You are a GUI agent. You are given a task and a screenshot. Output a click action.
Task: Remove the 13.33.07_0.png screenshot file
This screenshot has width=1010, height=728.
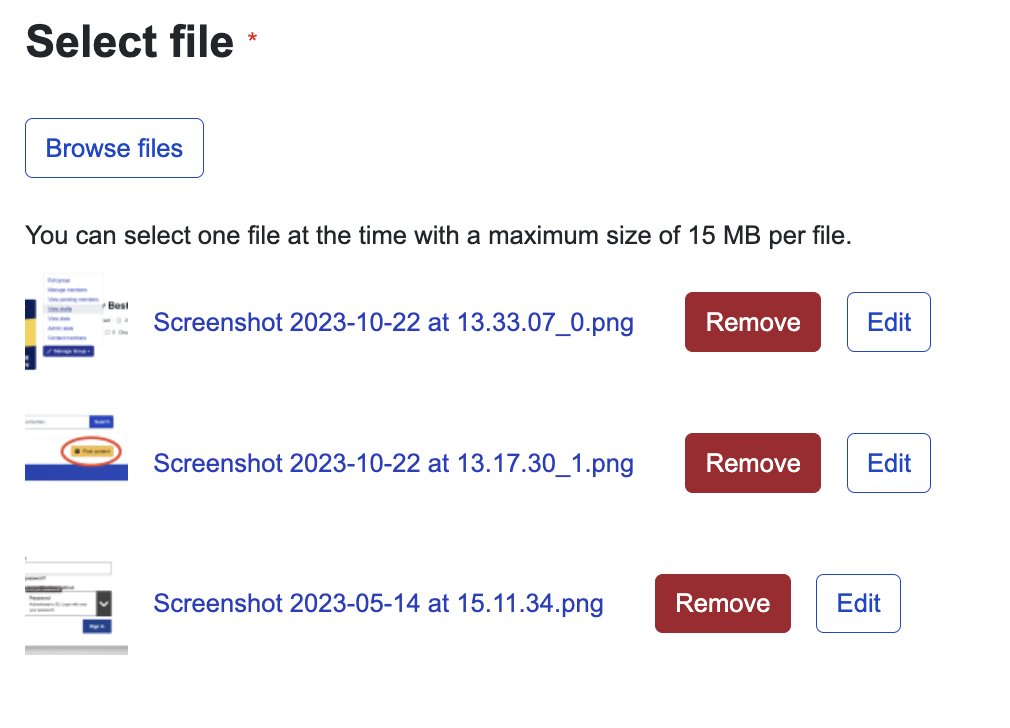[x=752, y=322]
